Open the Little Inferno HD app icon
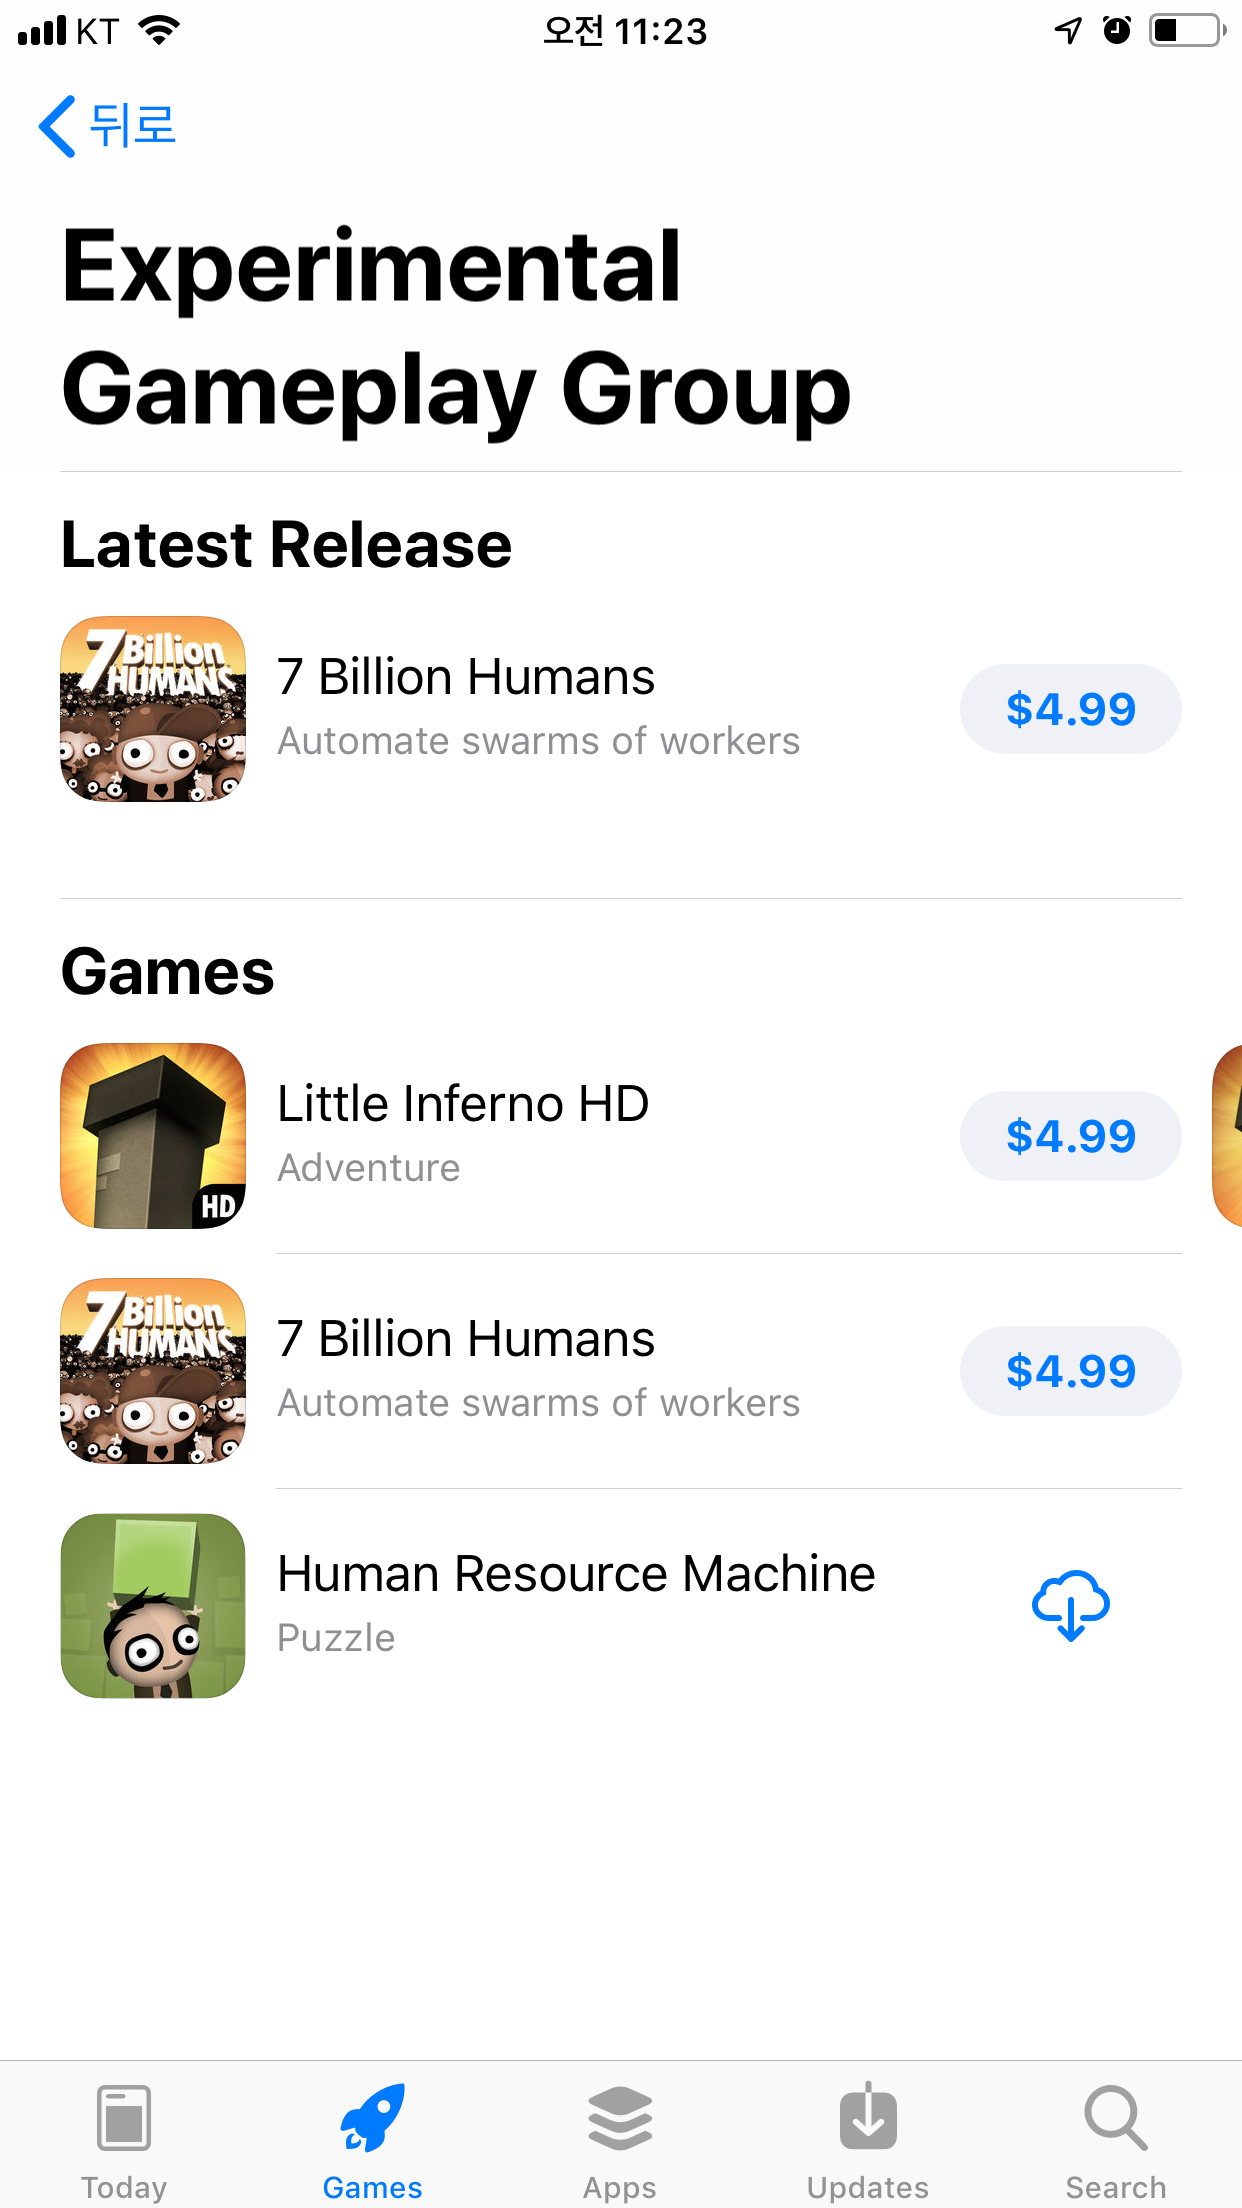Viewport: 1242px width, 2208px height. (153, 1136)
